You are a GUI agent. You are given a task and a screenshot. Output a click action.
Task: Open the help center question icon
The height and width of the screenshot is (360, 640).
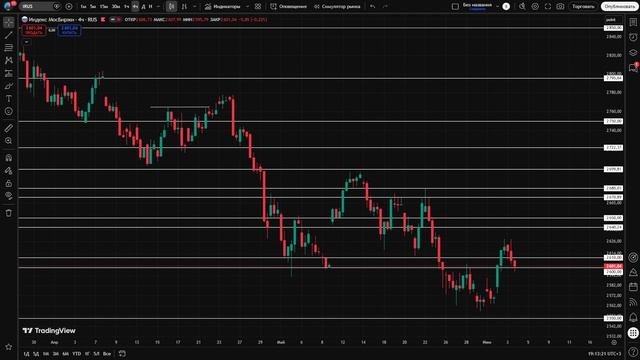click(633, 352)
